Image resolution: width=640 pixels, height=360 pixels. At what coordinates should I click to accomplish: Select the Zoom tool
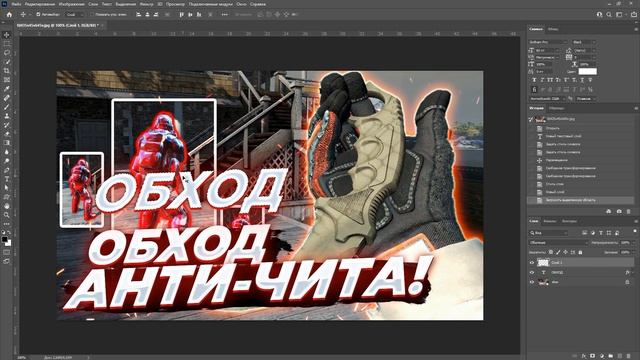(7, 215)
